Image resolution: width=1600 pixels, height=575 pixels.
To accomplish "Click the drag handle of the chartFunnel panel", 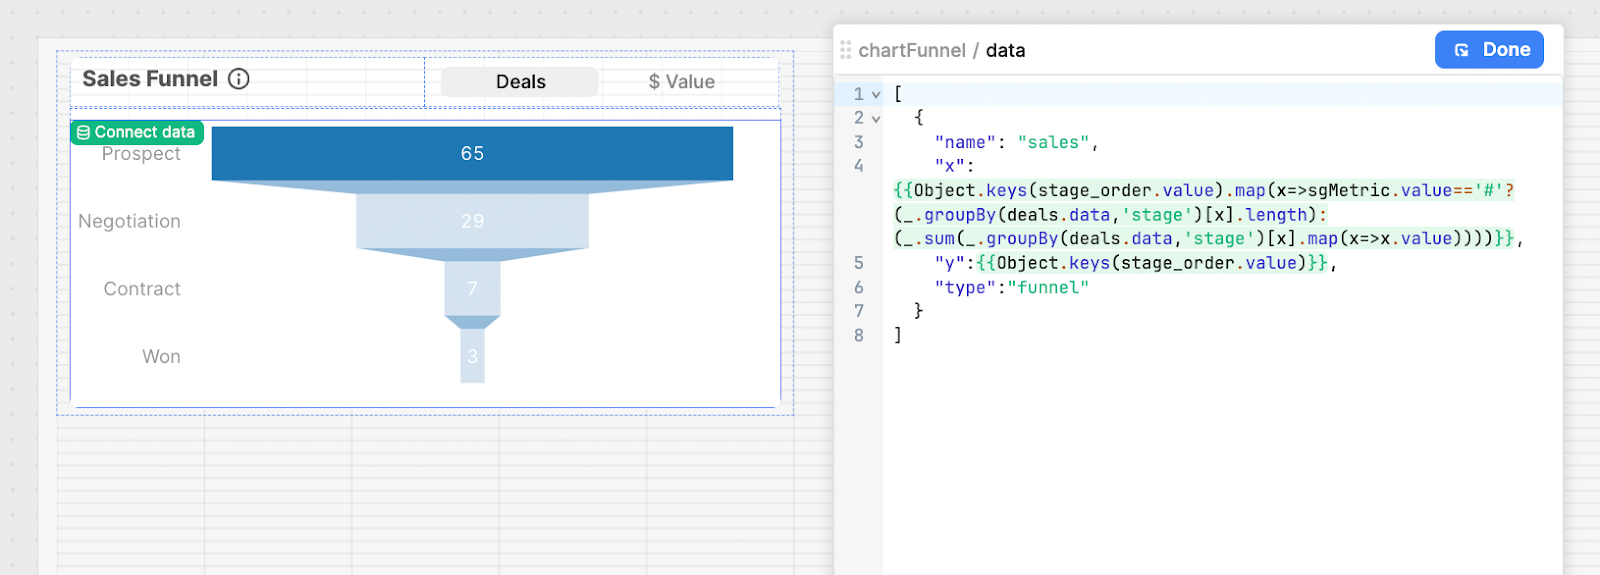I will (x=846, y=50).
